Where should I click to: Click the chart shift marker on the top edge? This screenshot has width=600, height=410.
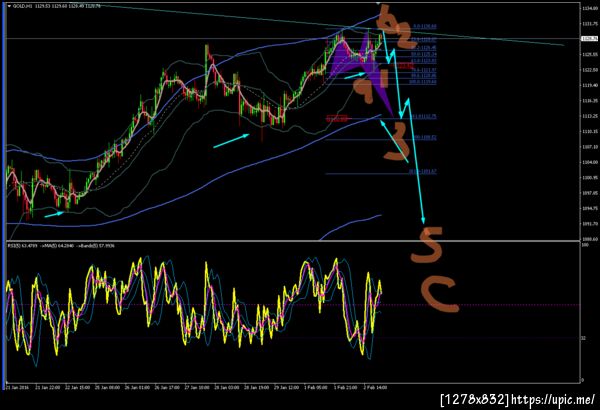coord(378,3)
